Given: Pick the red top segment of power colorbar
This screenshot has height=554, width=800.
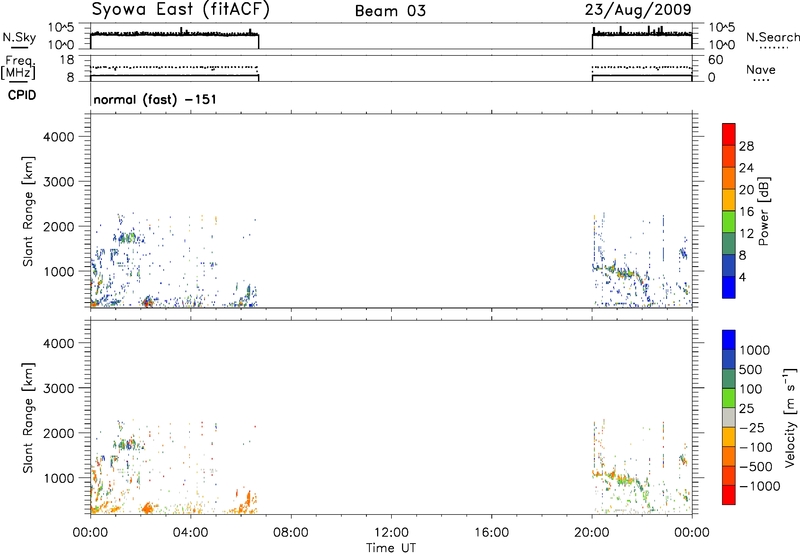Looking at the screenshot, I should 729,134.
